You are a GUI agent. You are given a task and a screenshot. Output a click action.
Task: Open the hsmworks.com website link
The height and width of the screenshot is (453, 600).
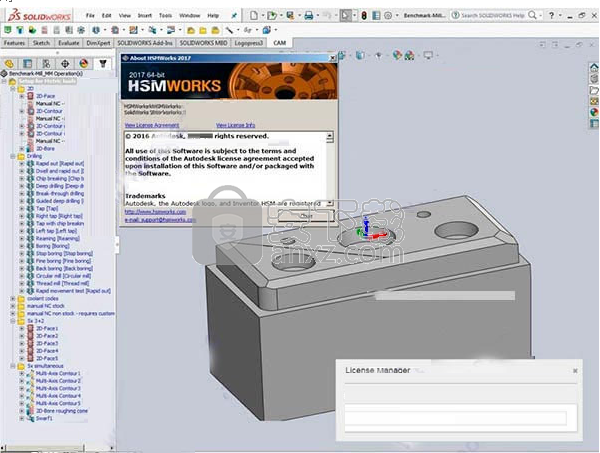pos(155,212)
